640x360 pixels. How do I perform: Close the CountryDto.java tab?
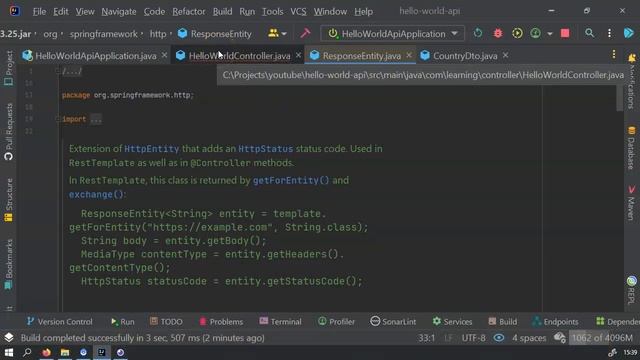click(x=505, y=55)
